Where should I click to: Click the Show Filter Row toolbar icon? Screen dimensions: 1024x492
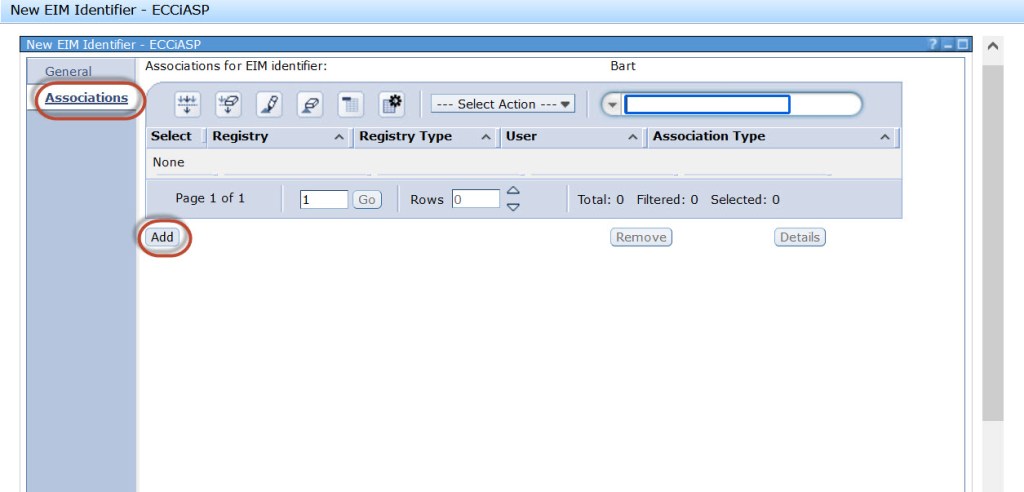coord(187,104)
